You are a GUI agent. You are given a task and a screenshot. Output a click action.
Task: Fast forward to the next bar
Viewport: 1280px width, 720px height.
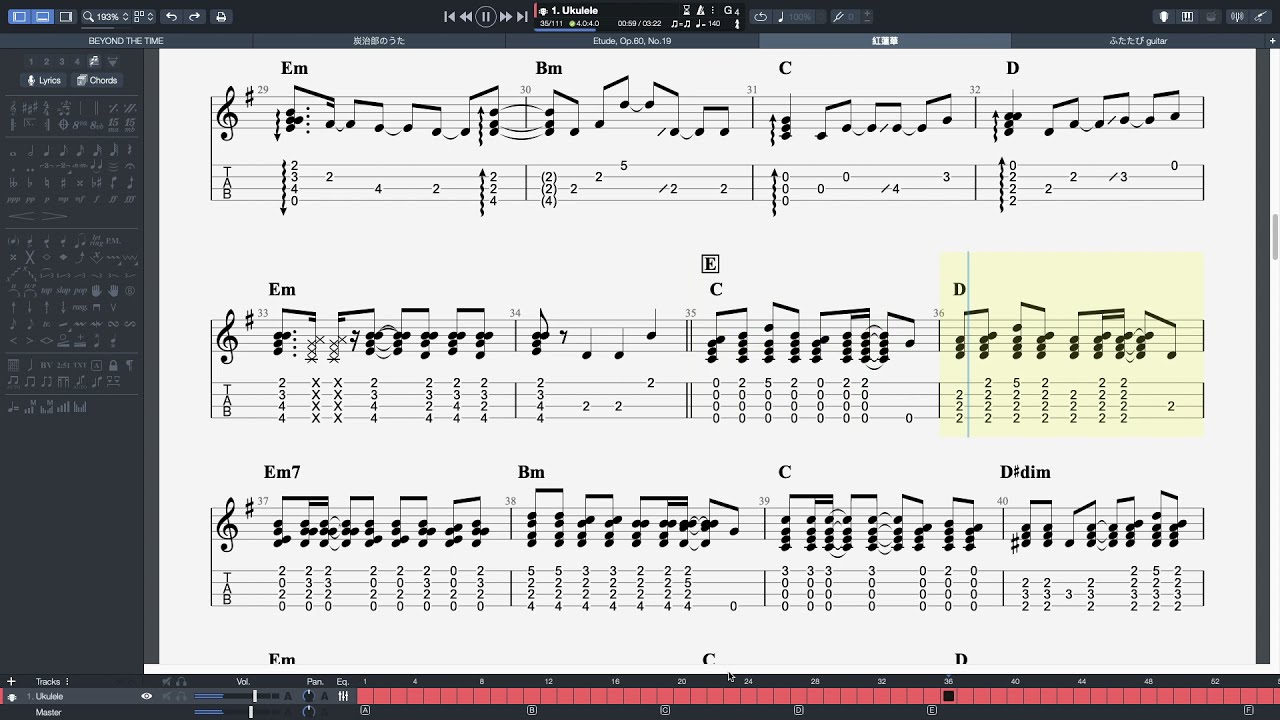[506, 17]
